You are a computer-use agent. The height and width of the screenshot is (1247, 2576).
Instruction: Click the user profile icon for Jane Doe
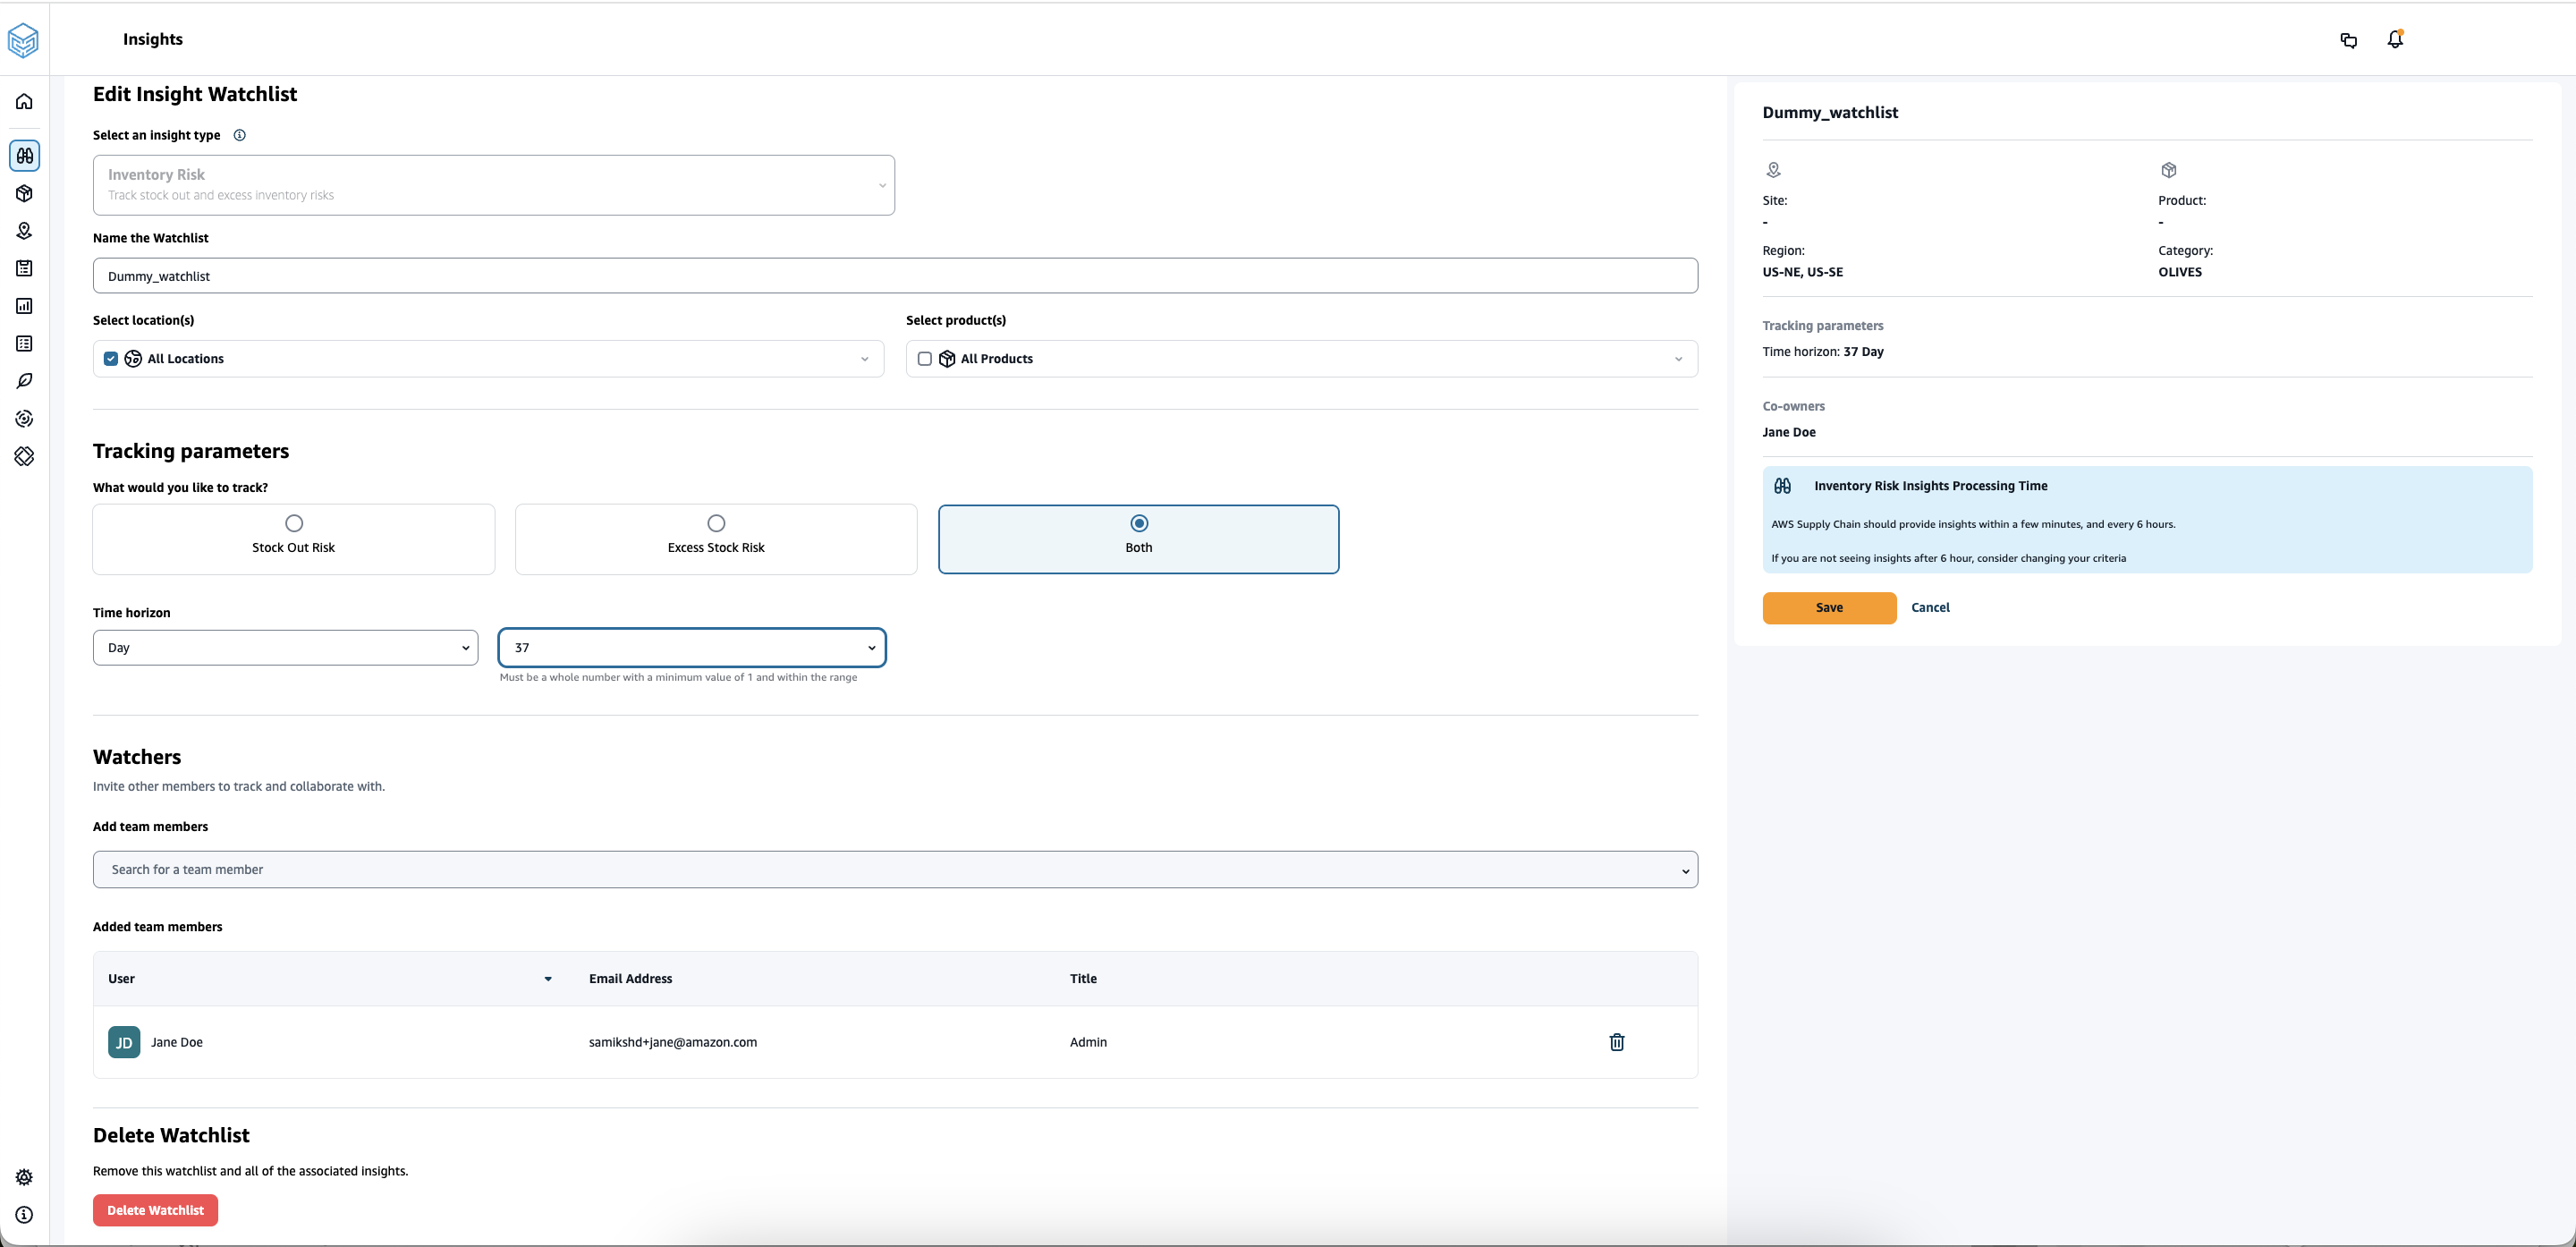click(123, 1041)
